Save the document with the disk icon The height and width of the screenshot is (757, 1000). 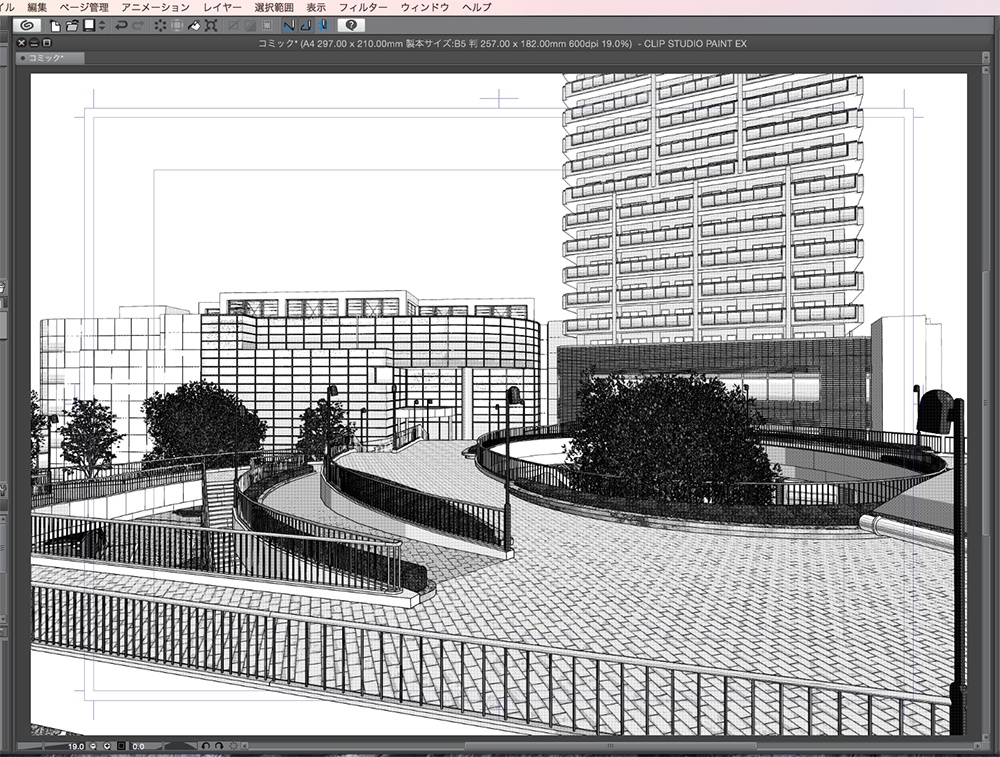pyautogui.click(x=89, y=26)
